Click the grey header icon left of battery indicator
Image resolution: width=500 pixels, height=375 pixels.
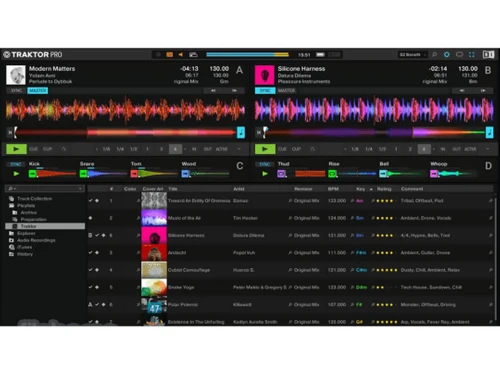click(193, 55)
